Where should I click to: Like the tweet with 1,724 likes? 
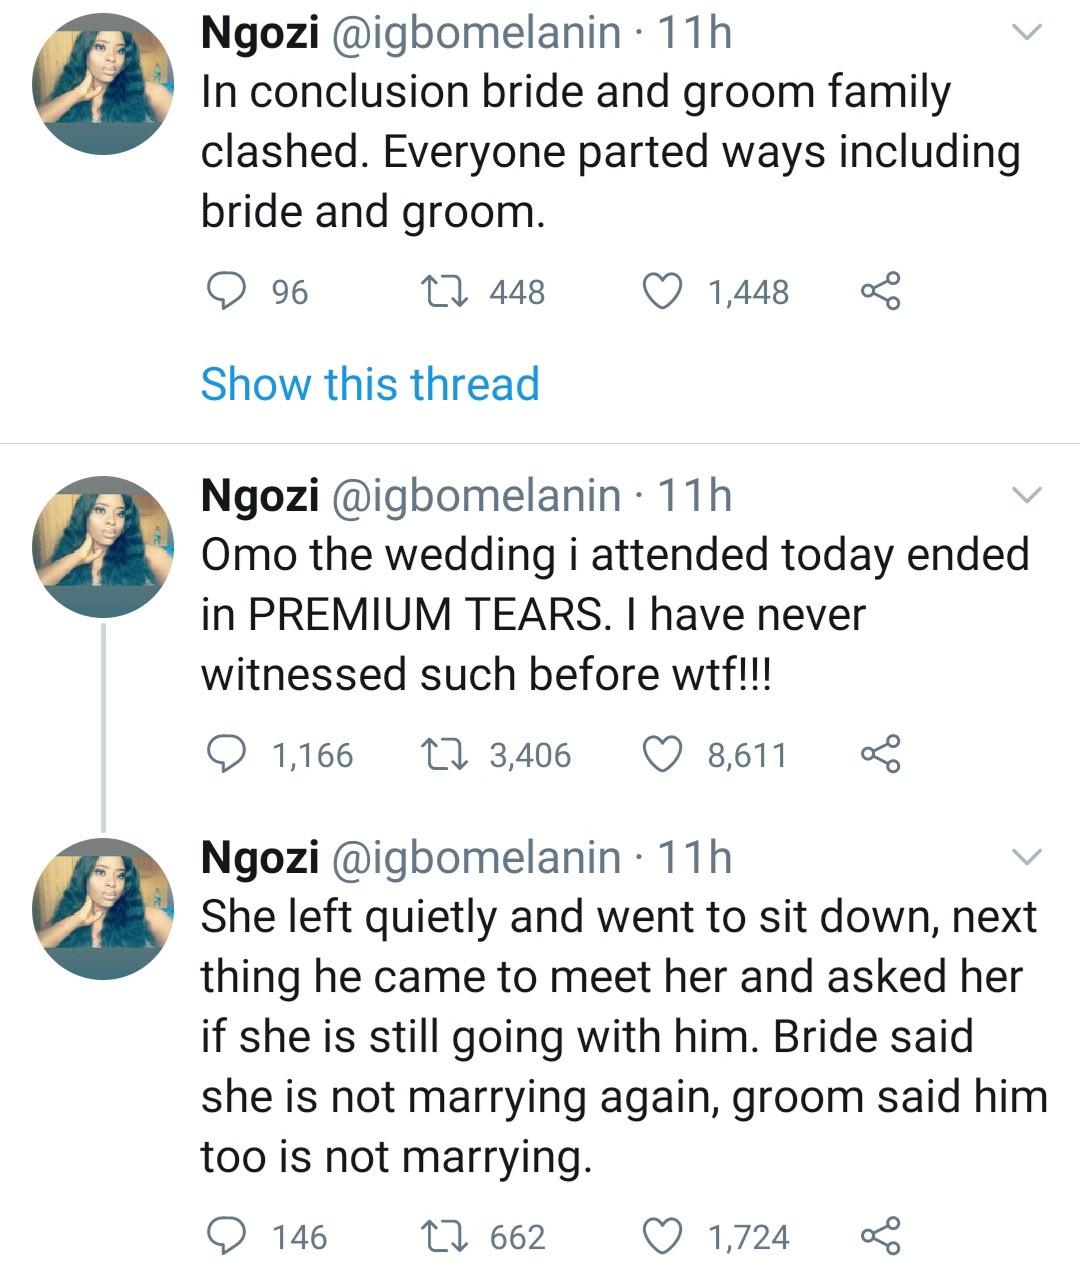(661, 1237)
